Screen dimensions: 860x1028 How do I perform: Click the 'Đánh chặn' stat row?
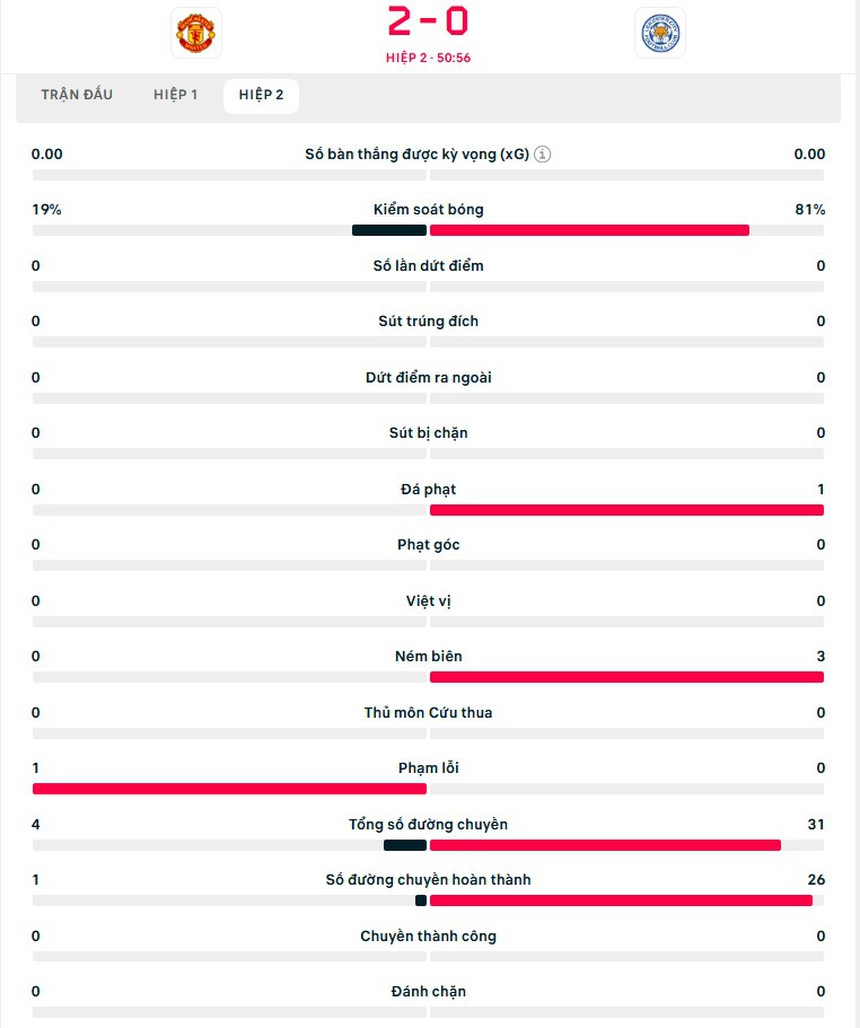[x=428, y=991]
